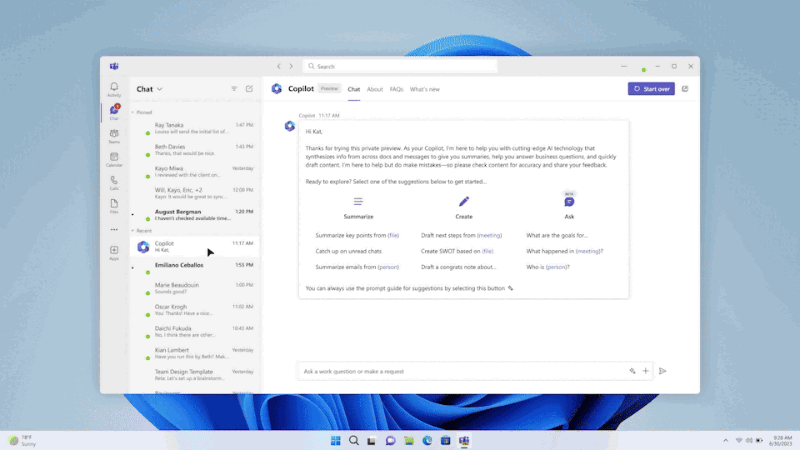Open chat with Emiliano Ceballos
Image resolution: width=800 pixels, height=450 pixels.
[195, 268]
